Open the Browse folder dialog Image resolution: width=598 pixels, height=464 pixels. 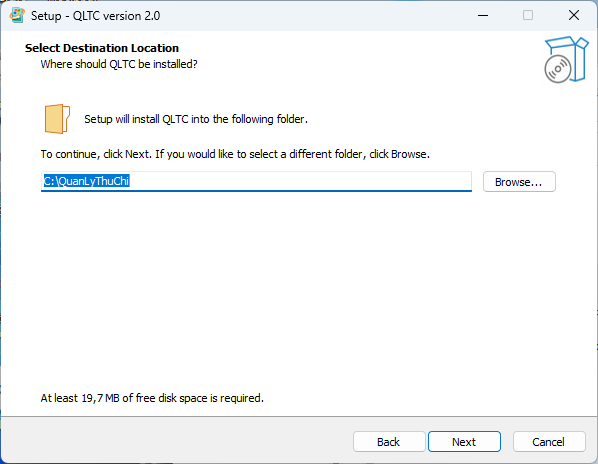[519, 182]
